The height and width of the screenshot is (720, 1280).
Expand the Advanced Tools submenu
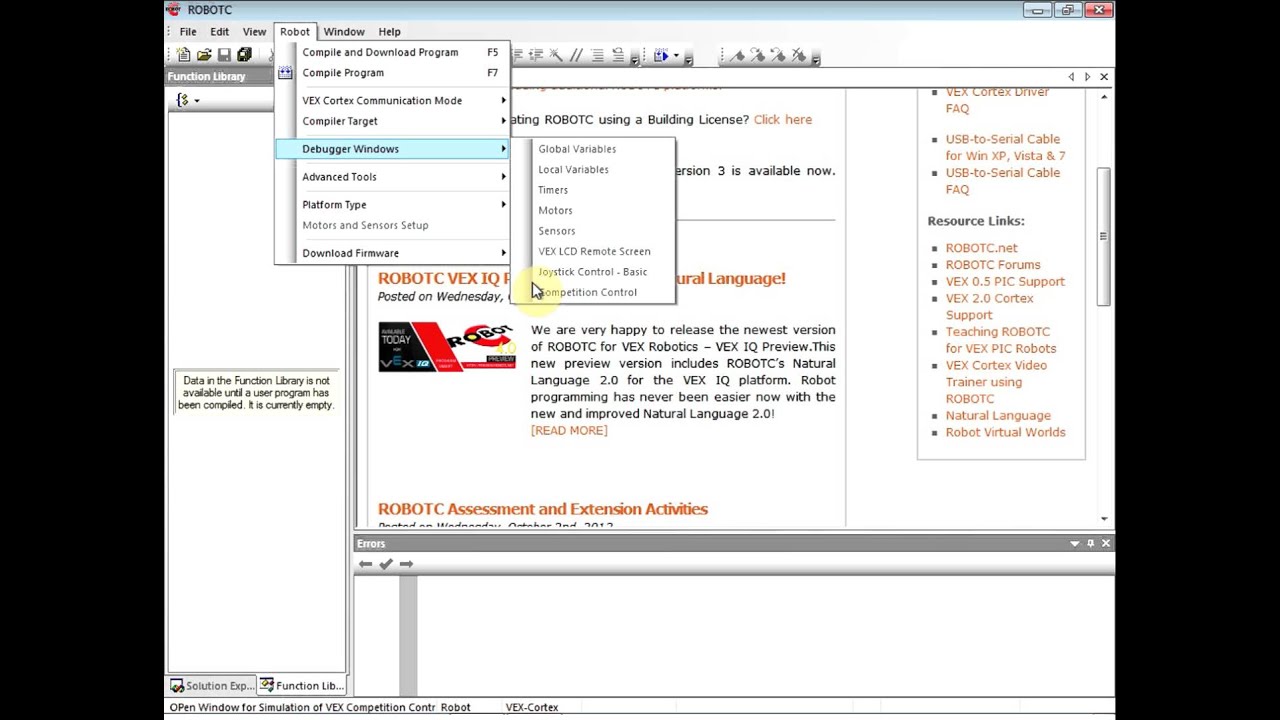click(x=392, y=177)
